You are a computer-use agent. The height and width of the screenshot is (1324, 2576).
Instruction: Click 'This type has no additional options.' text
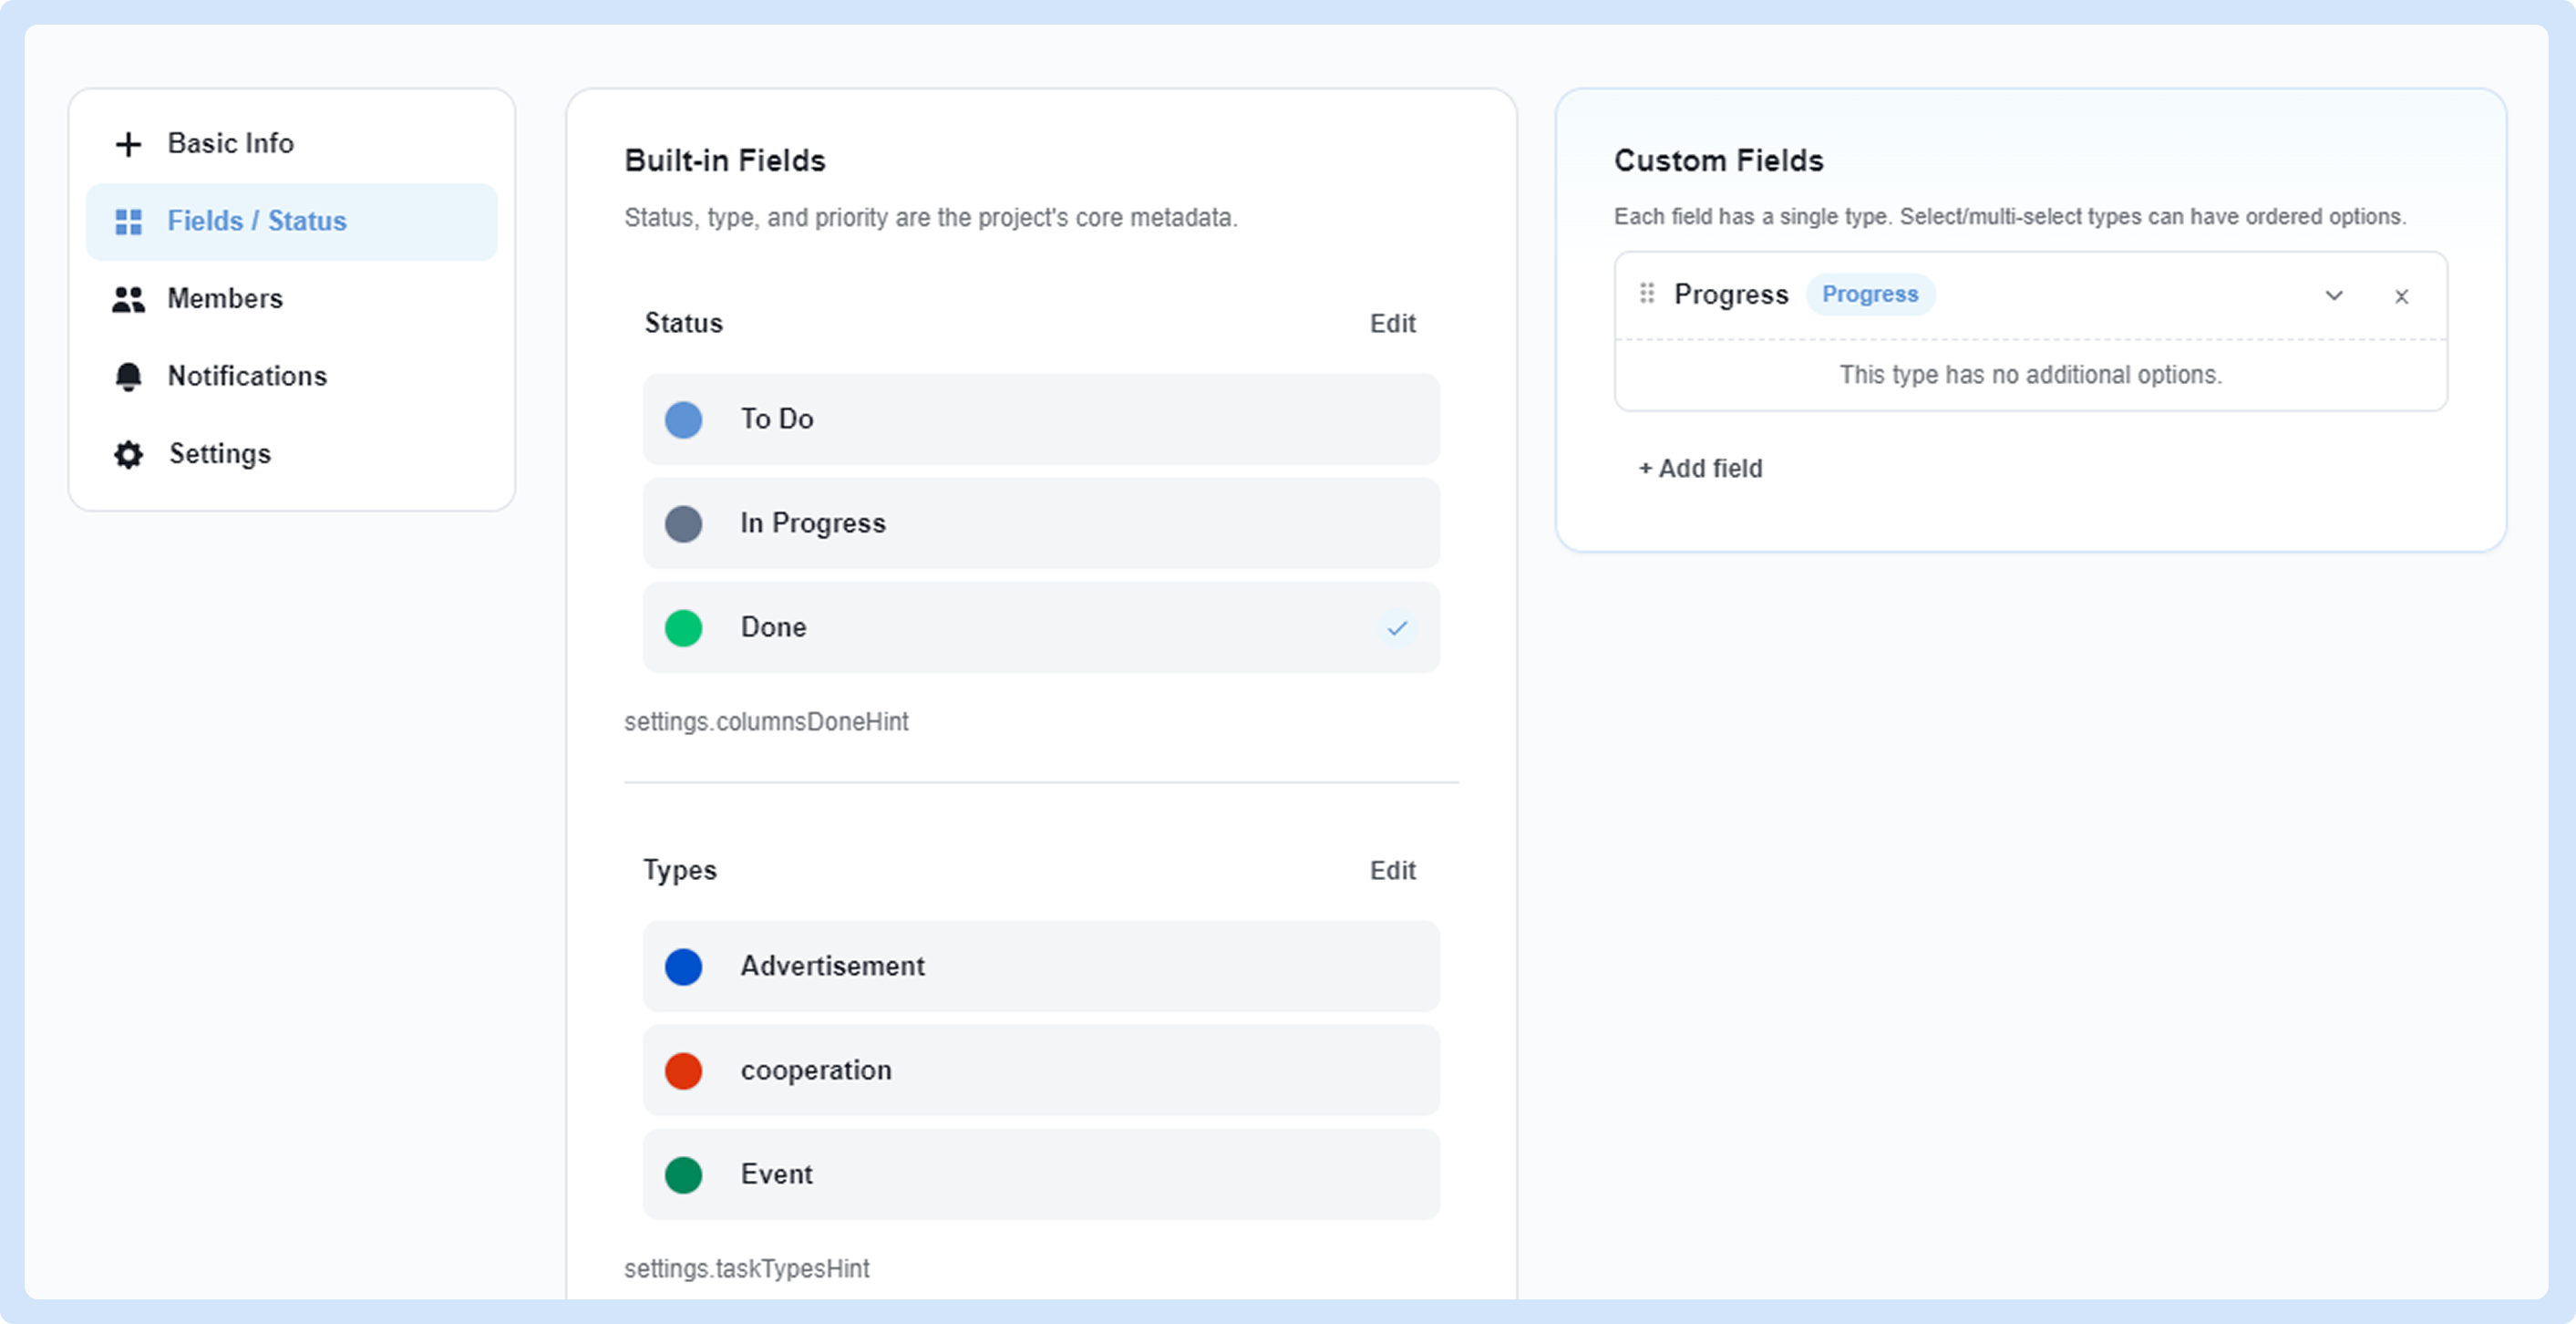(2031, 375)
